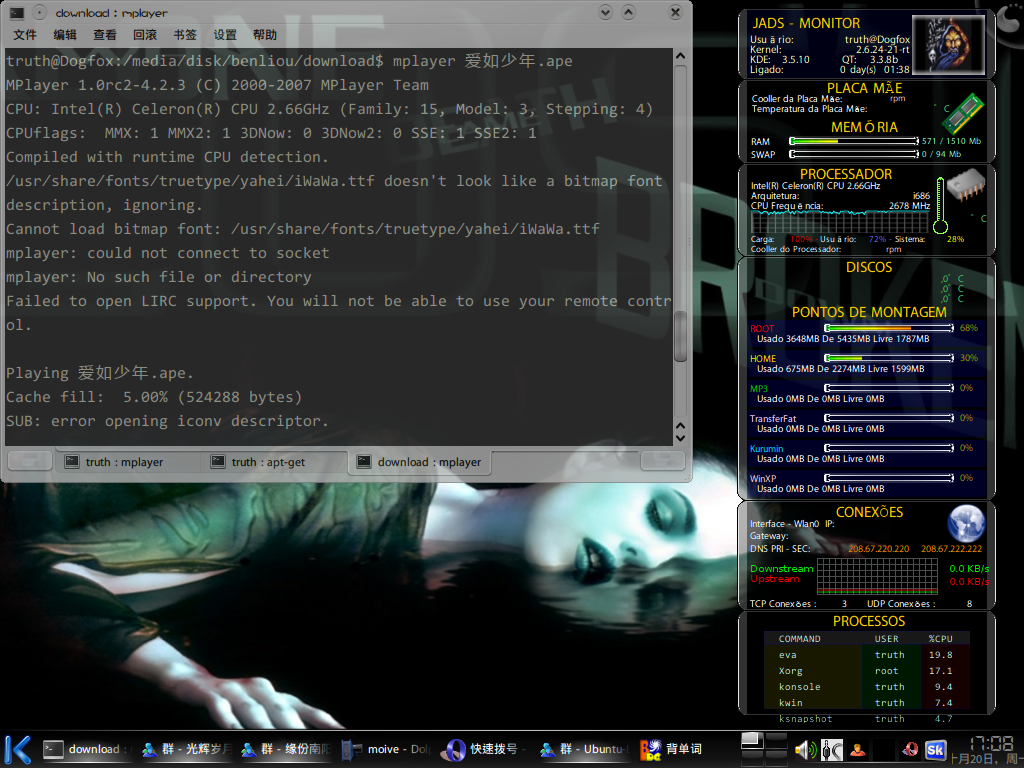Click the 'WinXP' mount label

coord(763,479)
